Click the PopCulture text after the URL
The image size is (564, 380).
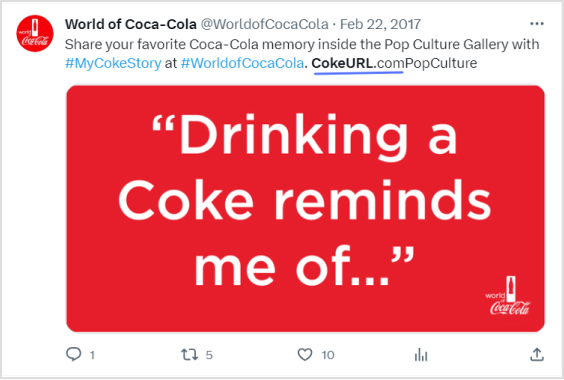click(441, 63)
